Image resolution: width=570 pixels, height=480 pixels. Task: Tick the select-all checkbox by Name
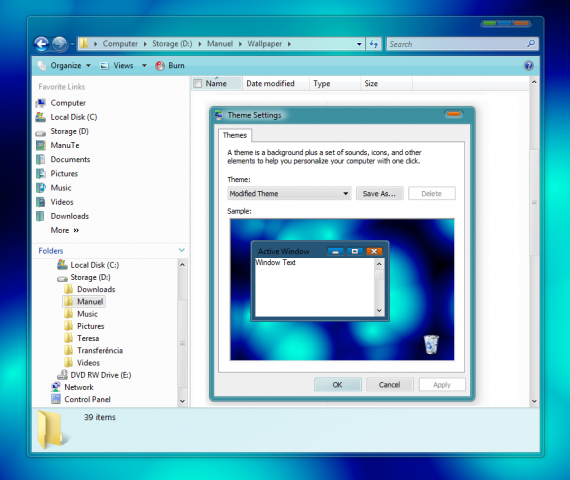point(198,83)
